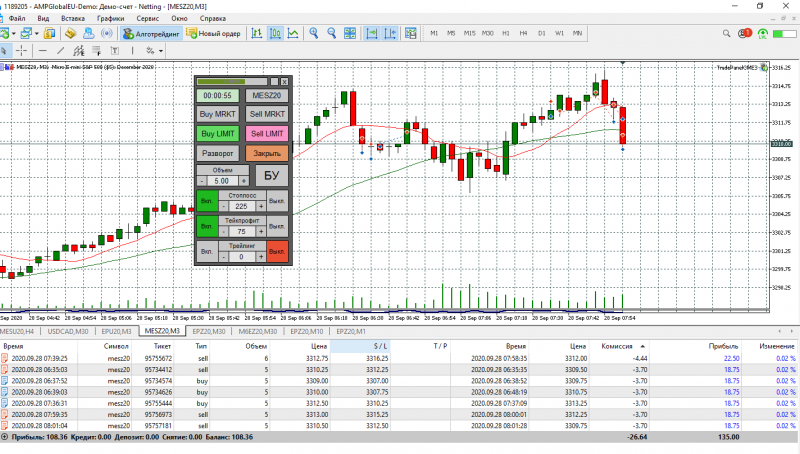
Task: Enable Тейкпрофит with its green Вкл. button
Action: tap(207, 226)
